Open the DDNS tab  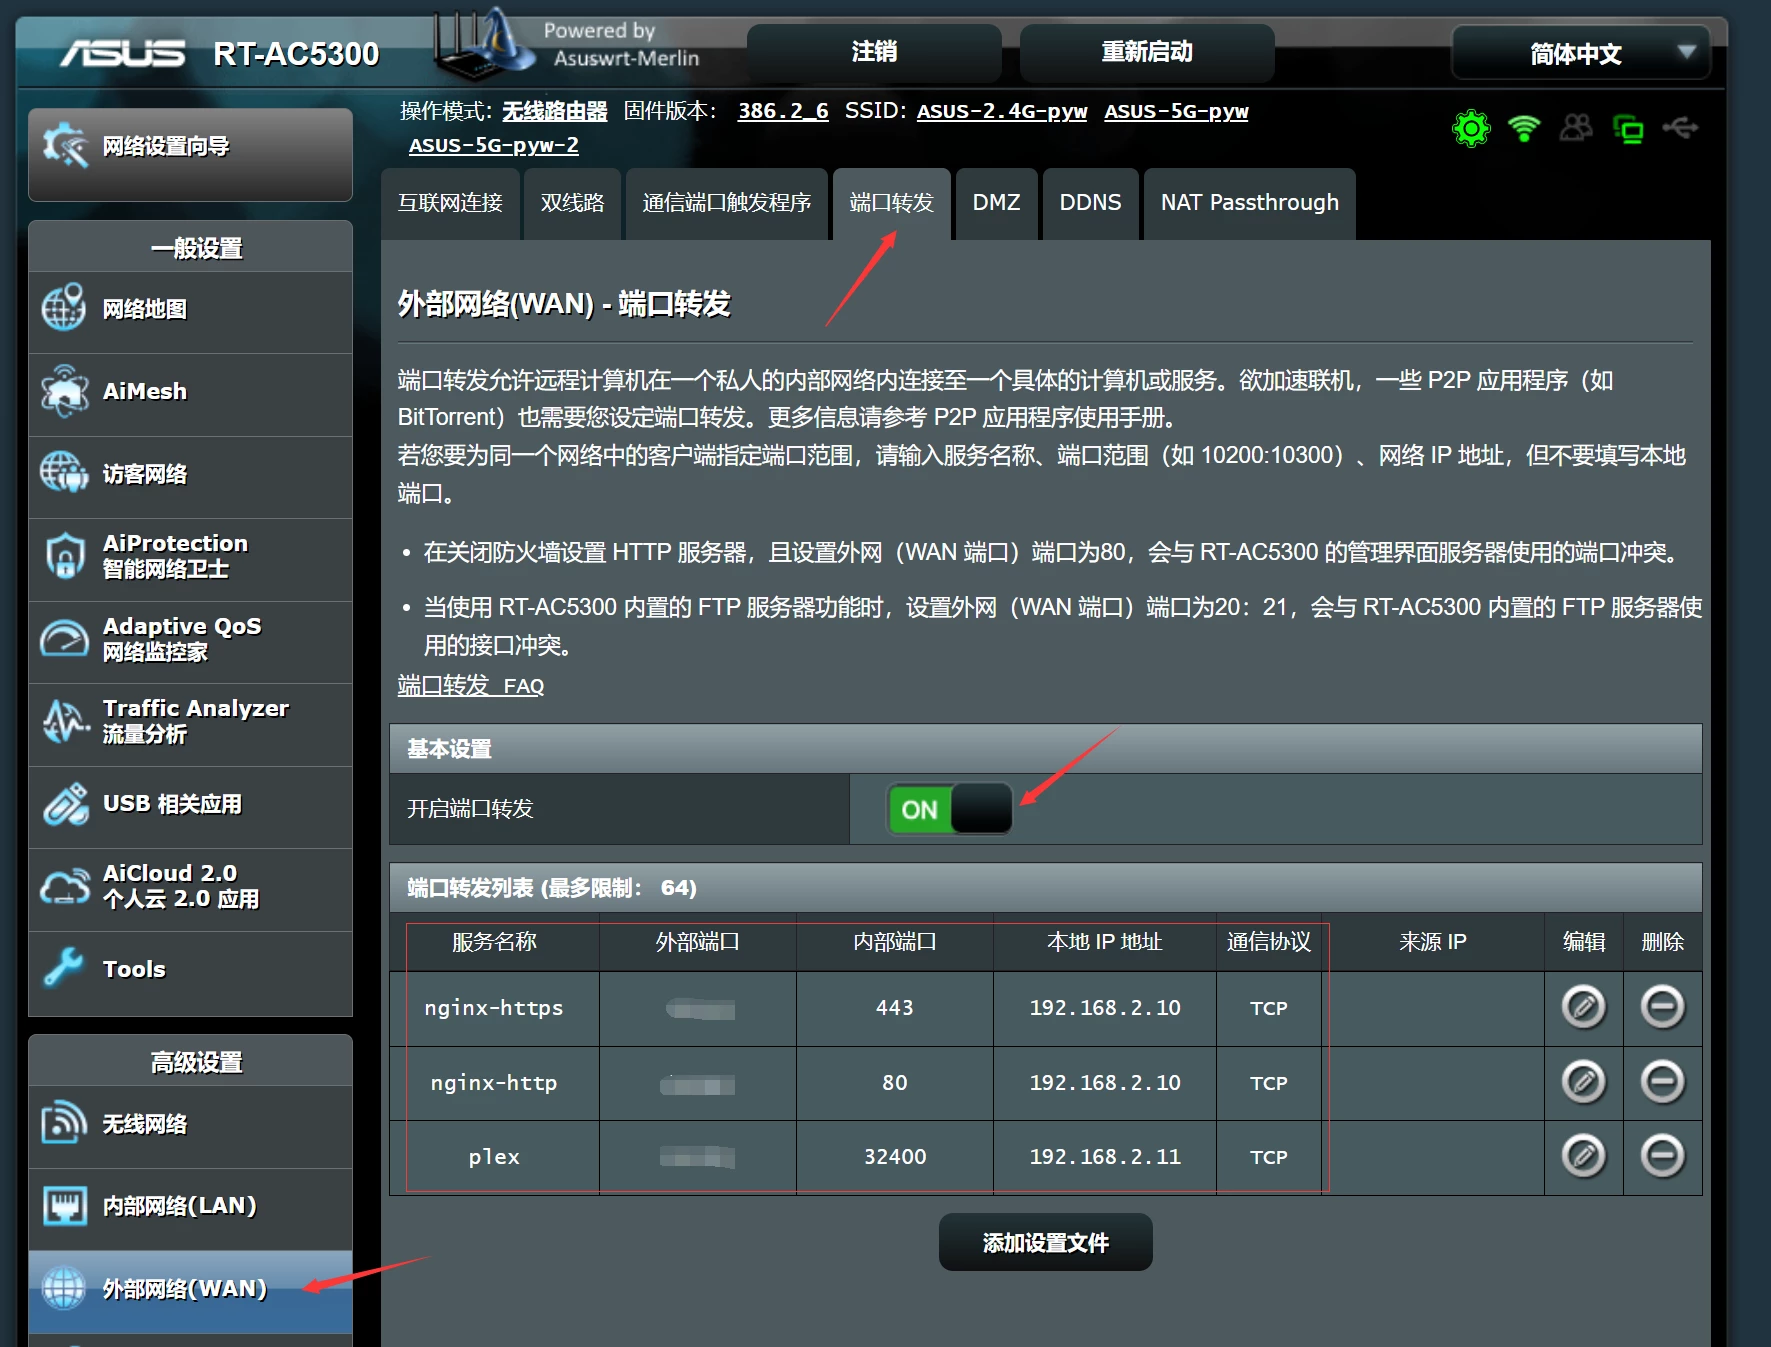1090,203
